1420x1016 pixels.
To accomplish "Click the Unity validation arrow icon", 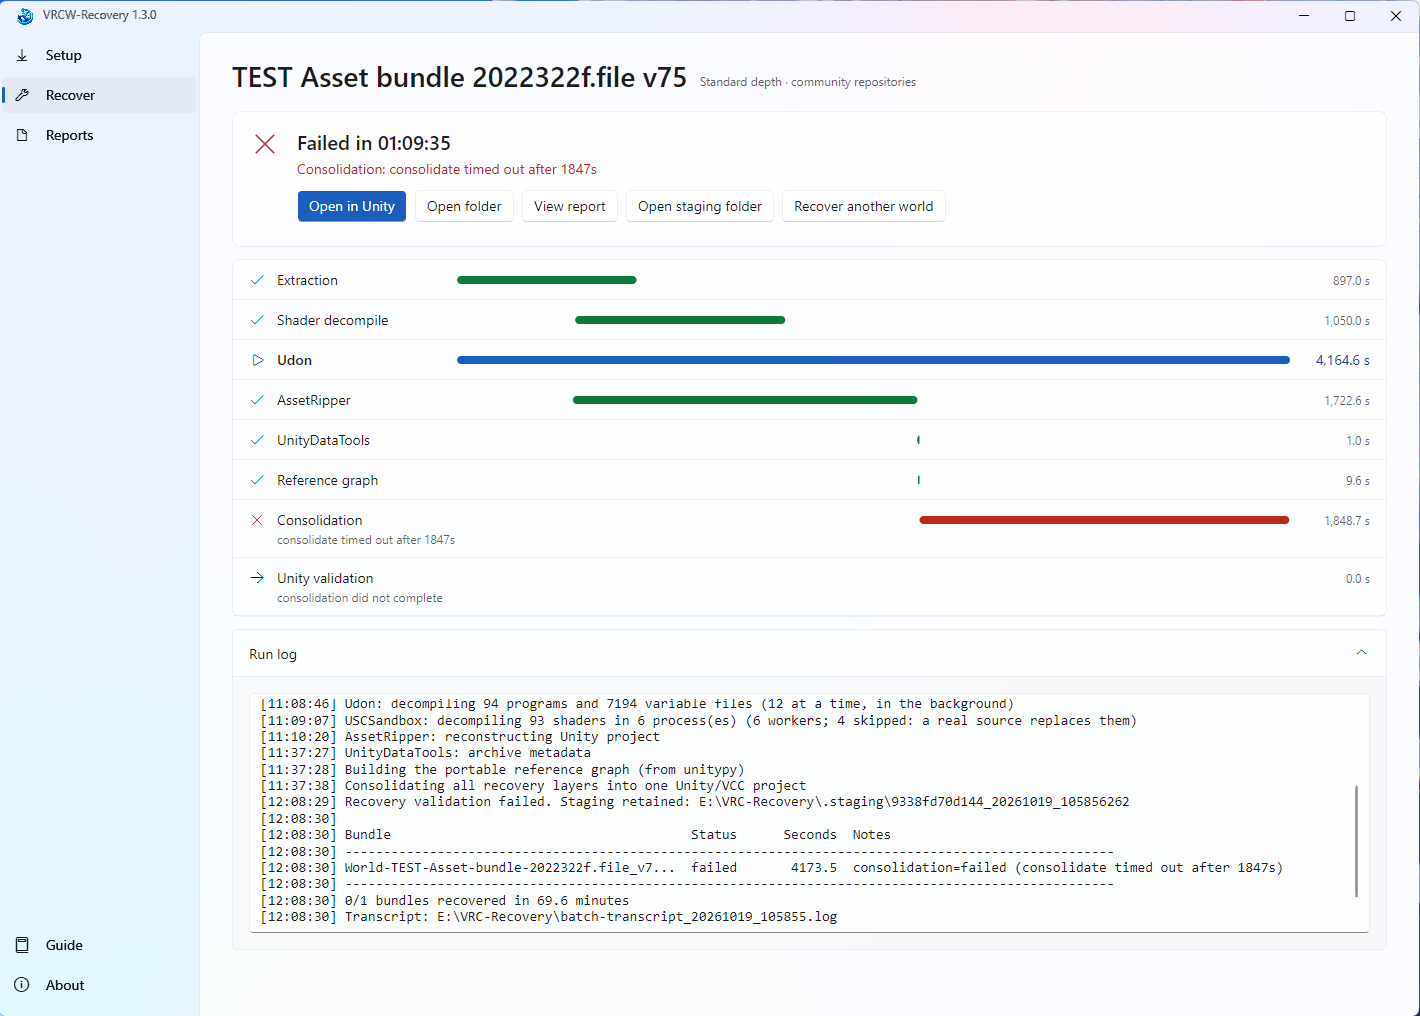I will click(x=257, y=578).
